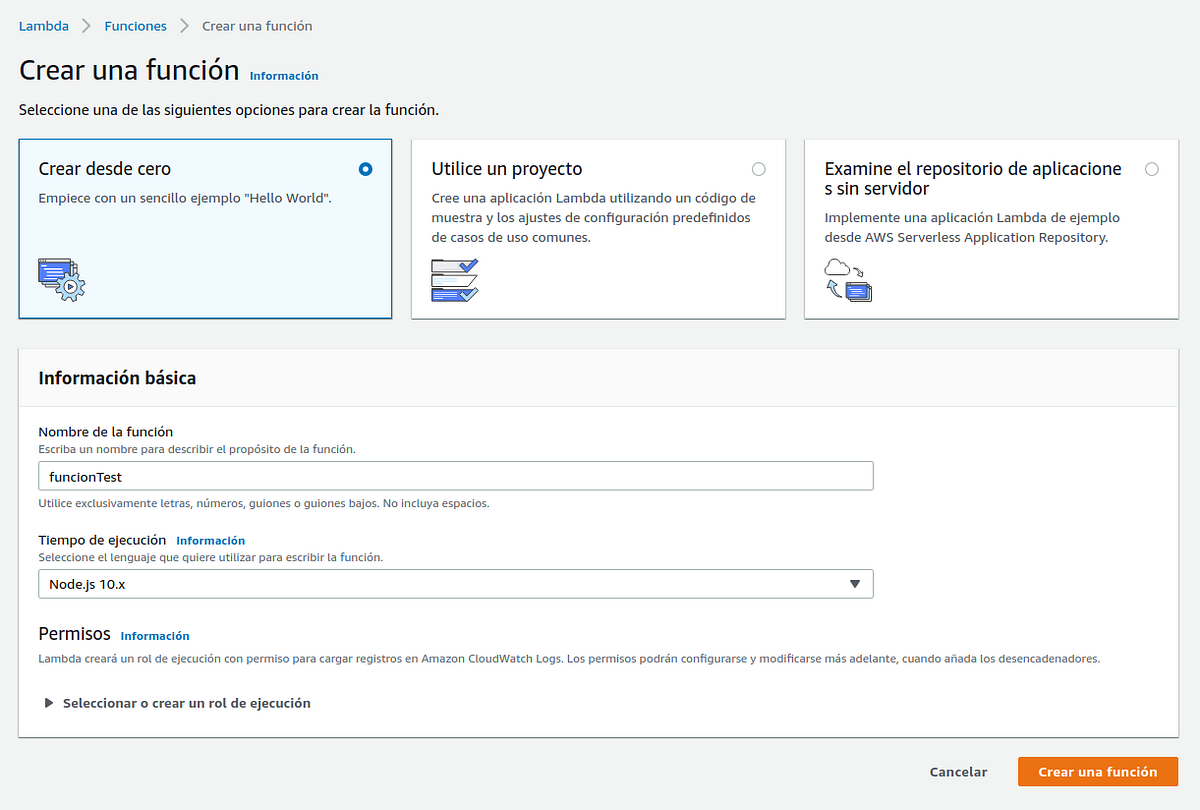Choose Examine el repositorio de aplicaciones sin servidor
Viewport: 1200px width, 810px height.
pyautogui.click(x=1151, y=170)
